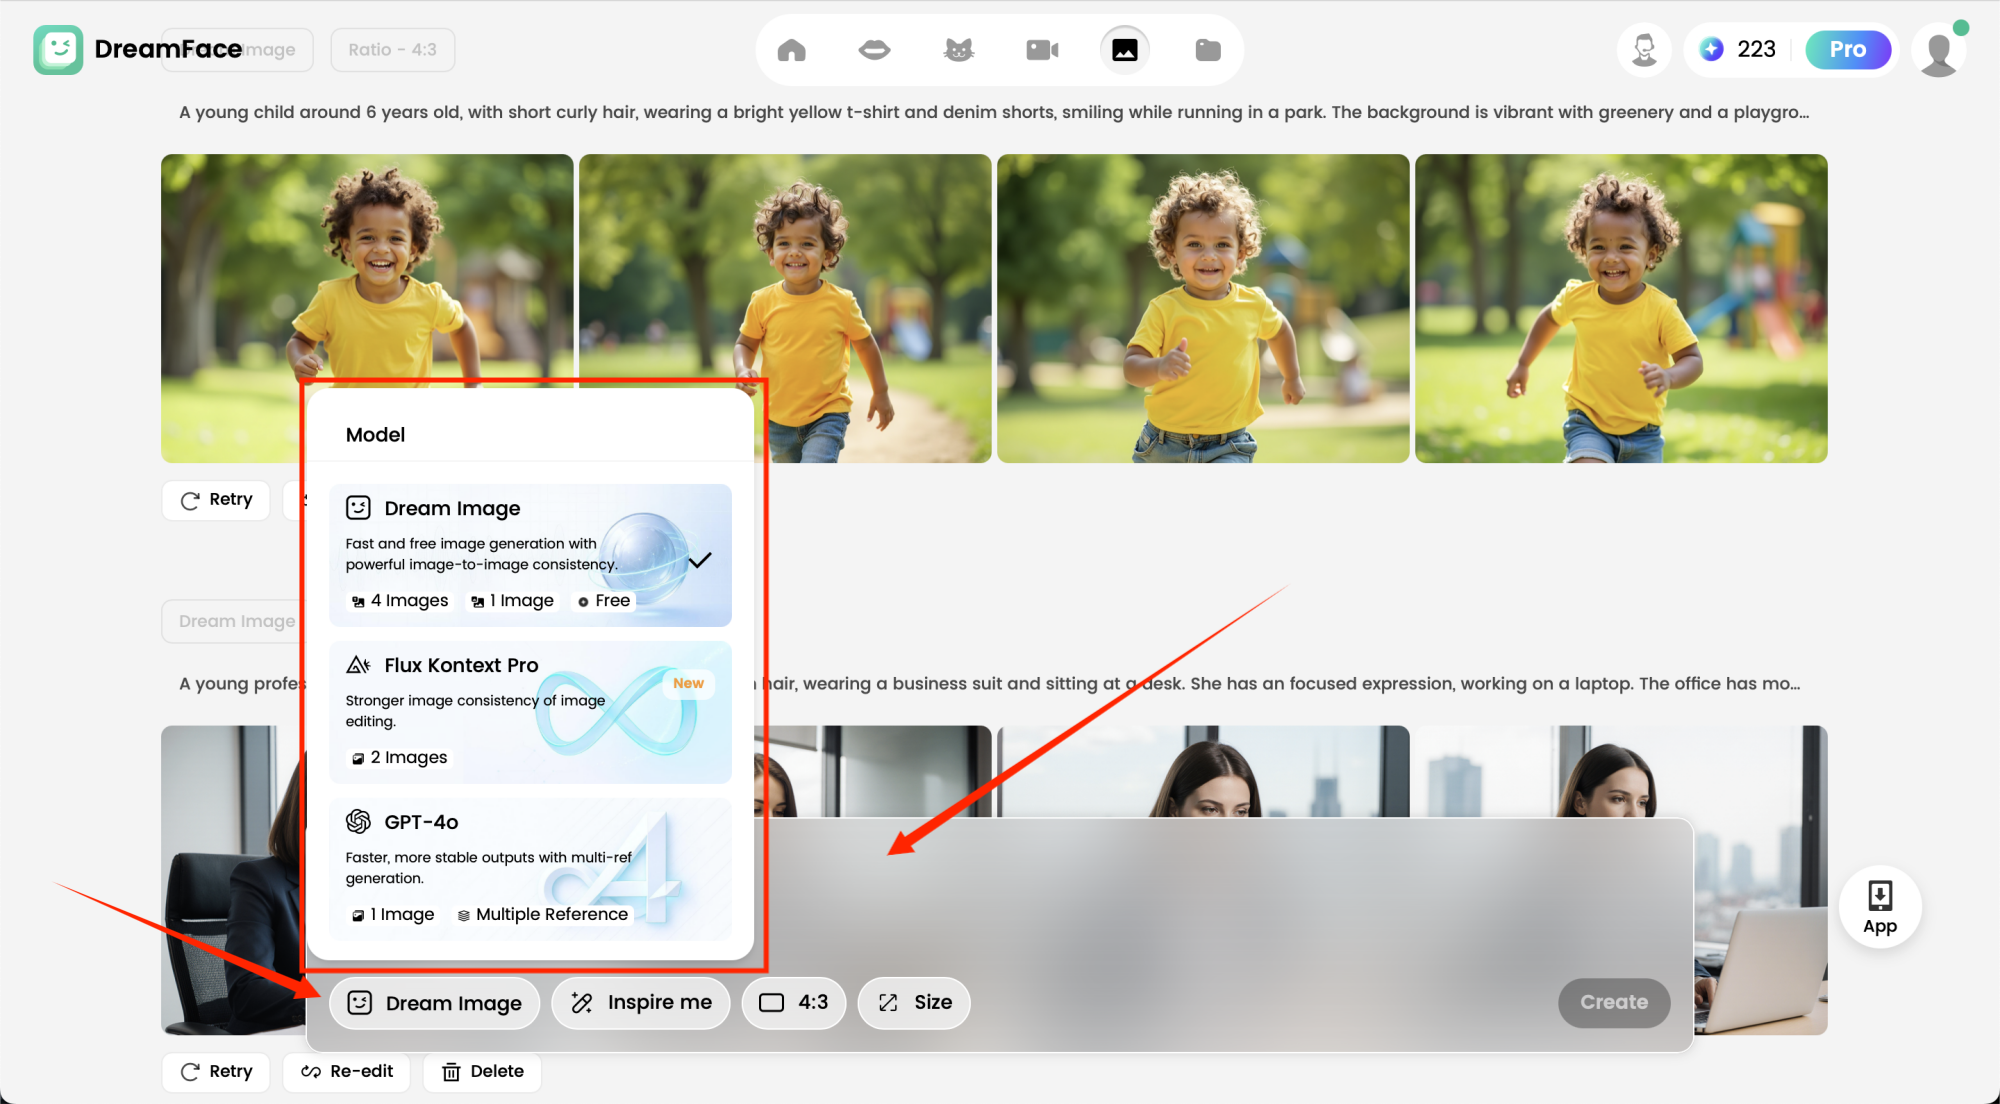Image resolution: width=2000 pixels, height=1104 pixels.
Task: Open the lip sync lips icon
Action: coord(874,50)
